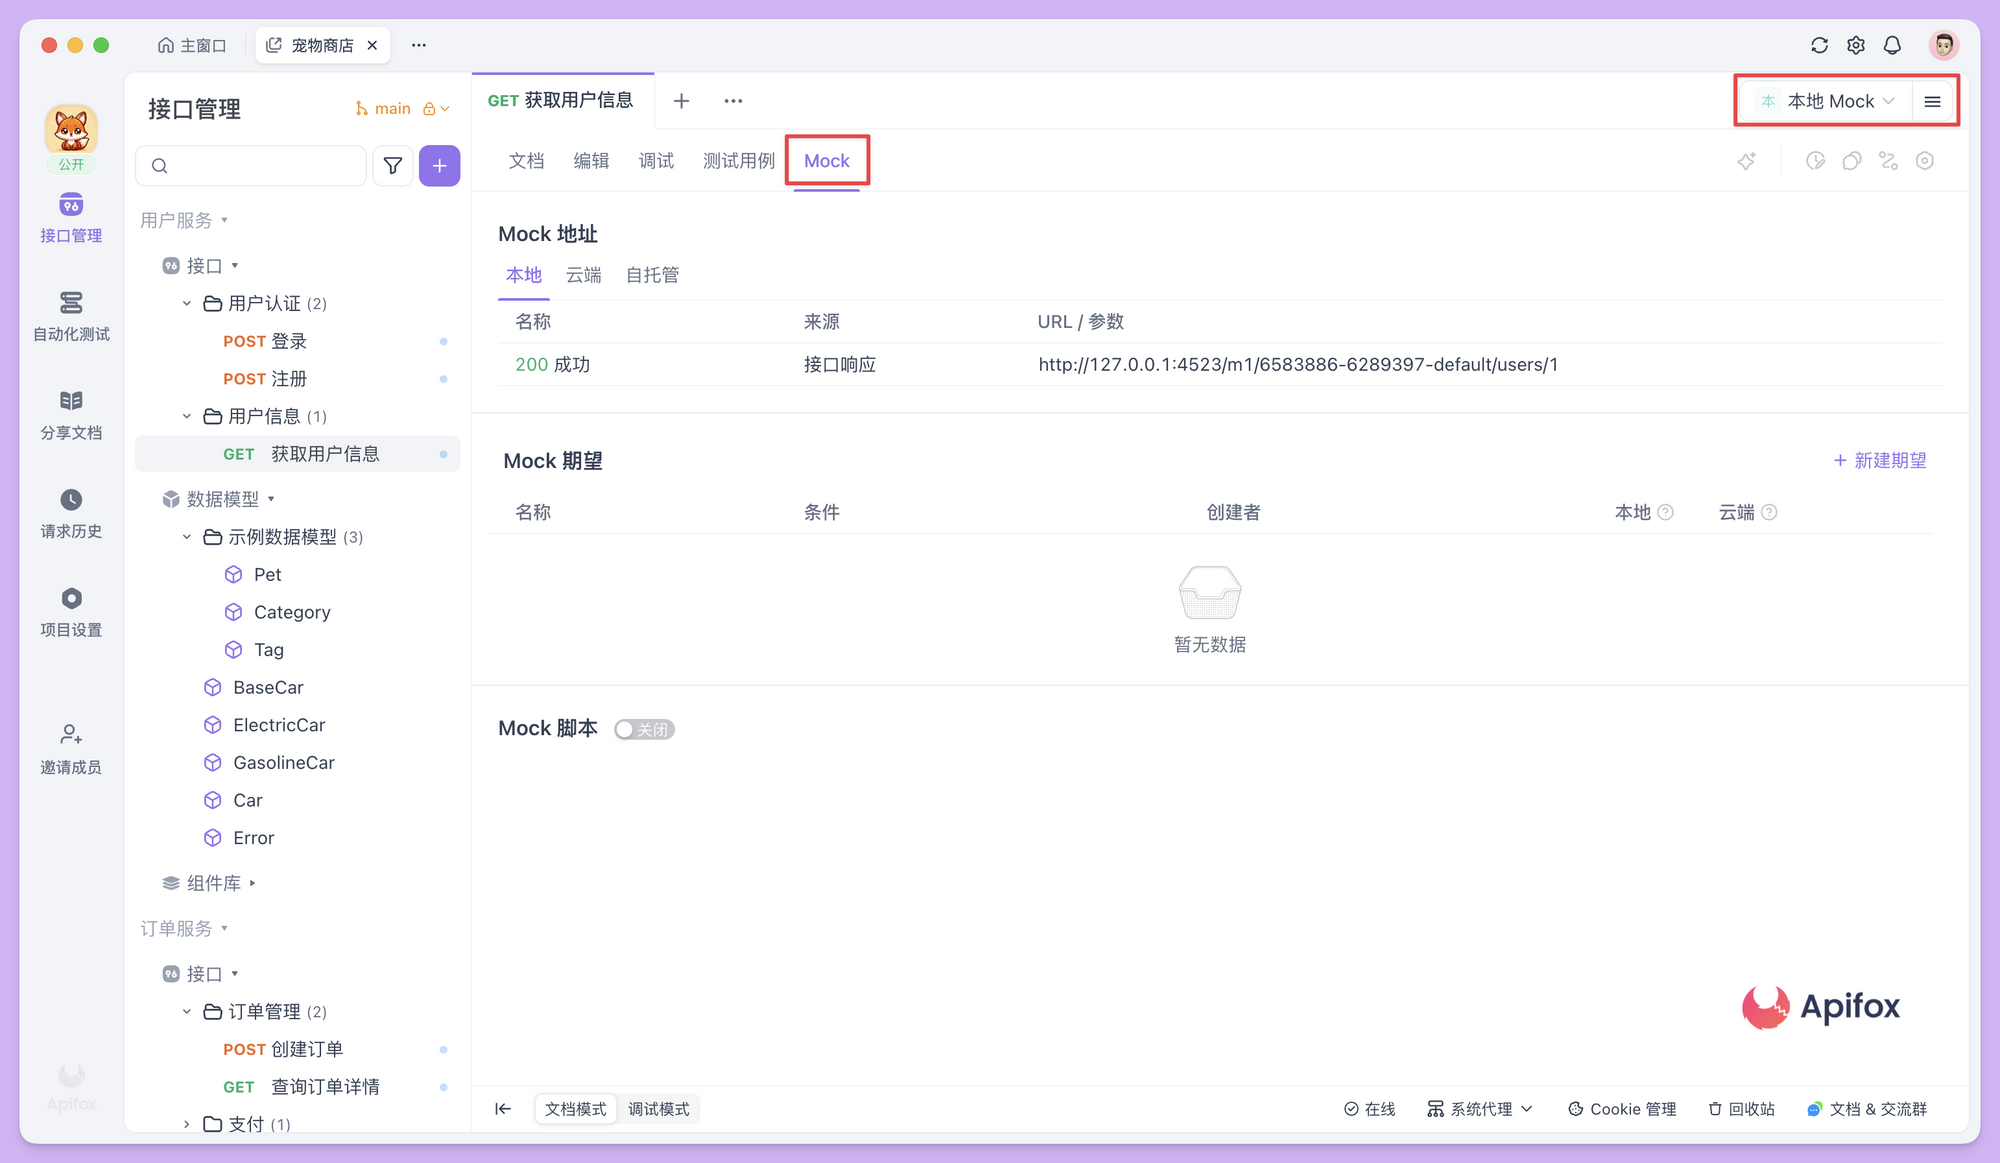The image size is (2000, 1163).
Task: Open 邀请成员 from the sidebar
Action: point(70,747)
